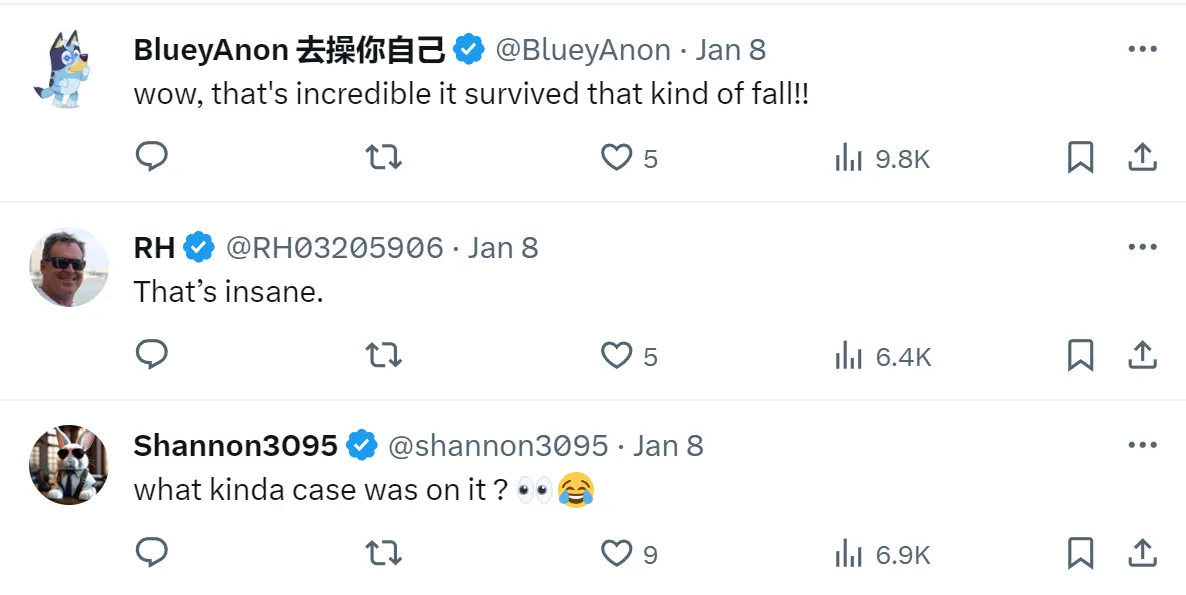Open more options for BlueyAnon's tweet
This screenshot has width=1186, height=595.
tap(1142, 49)
